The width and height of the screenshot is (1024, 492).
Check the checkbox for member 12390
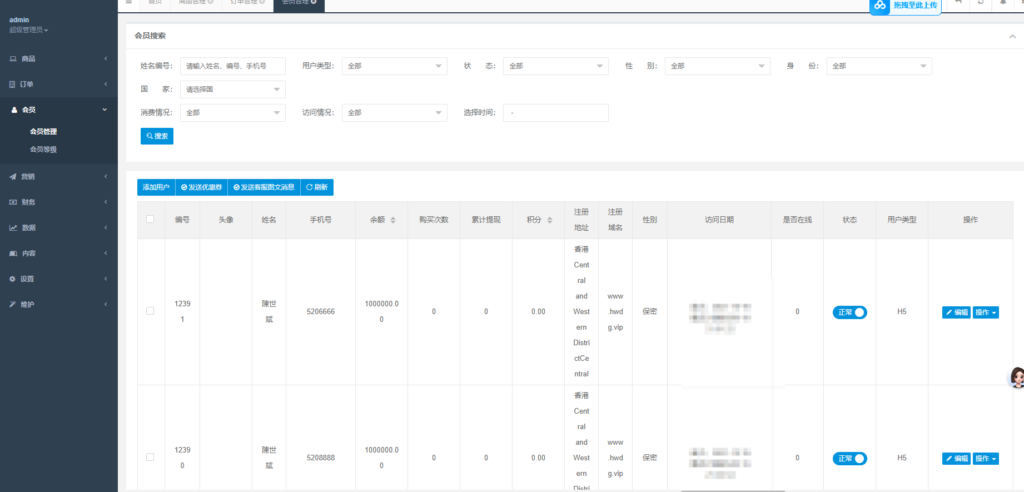coord(150,457)
